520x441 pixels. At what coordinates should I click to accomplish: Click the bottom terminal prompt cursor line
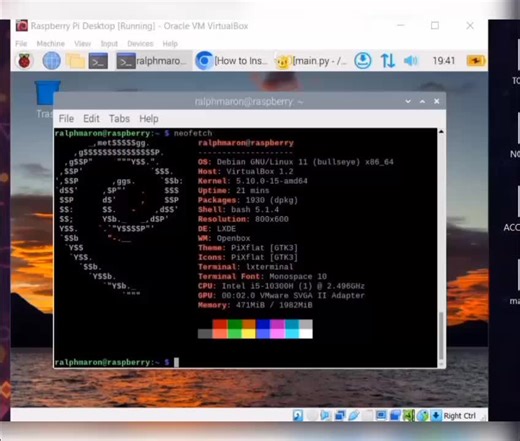click(x=117, y=362)
